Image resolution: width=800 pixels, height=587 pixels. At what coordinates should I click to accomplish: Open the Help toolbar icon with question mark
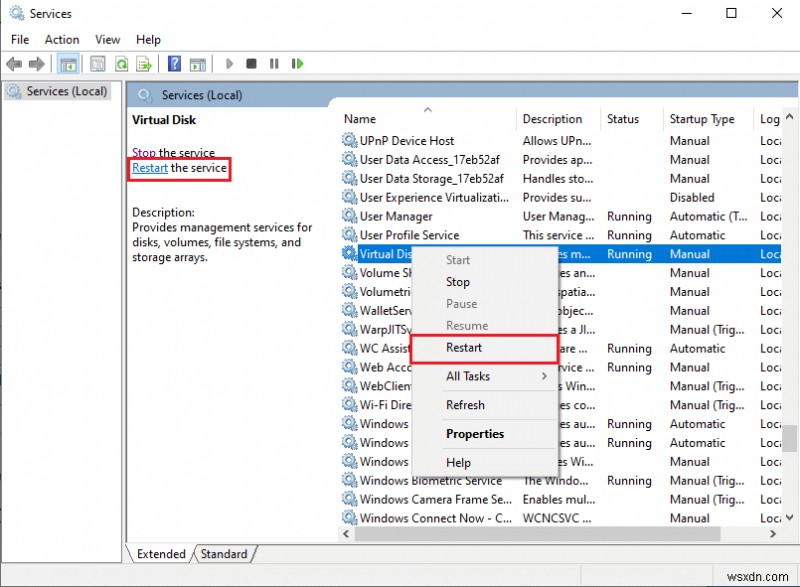(x=174, y=64)
